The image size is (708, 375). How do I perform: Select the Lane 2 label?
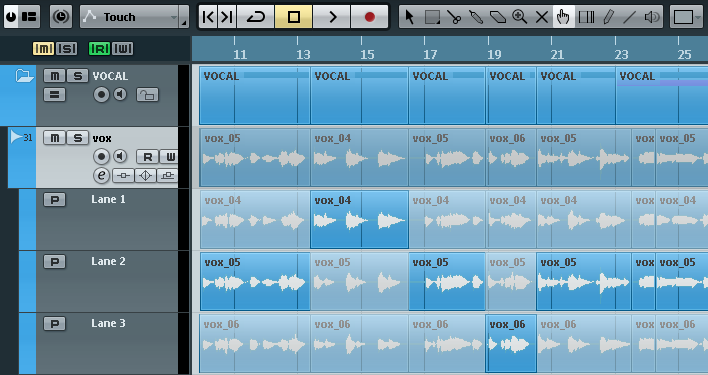(108, 261)
